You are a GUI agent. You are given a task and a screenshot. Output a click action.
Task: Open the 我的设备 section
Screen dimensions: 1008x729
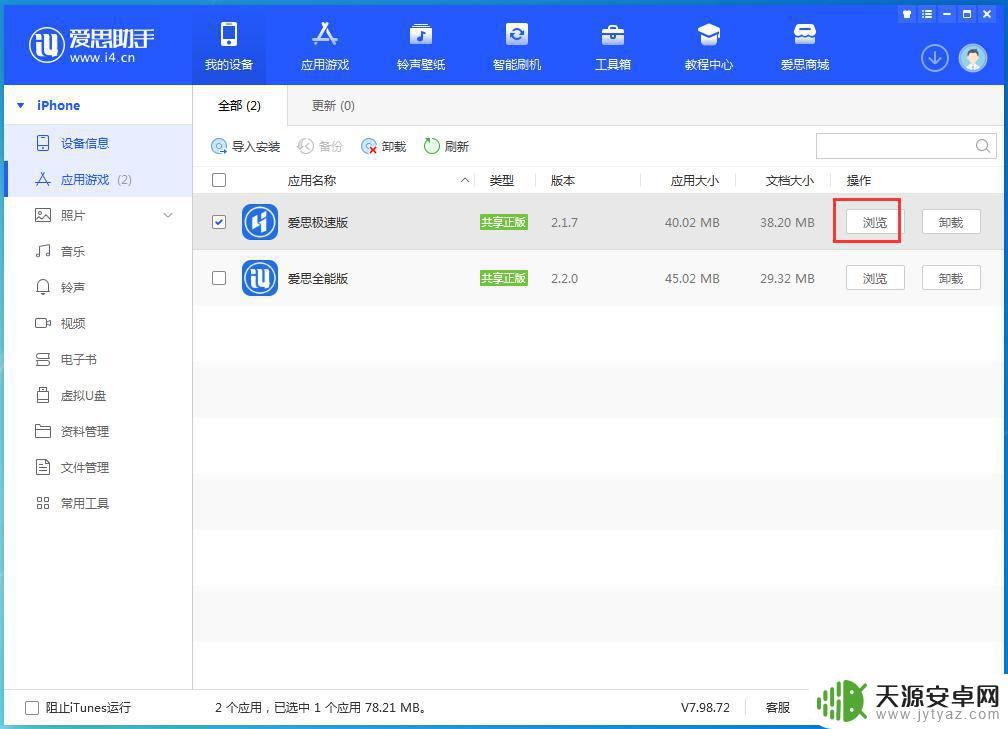[229, 46]
